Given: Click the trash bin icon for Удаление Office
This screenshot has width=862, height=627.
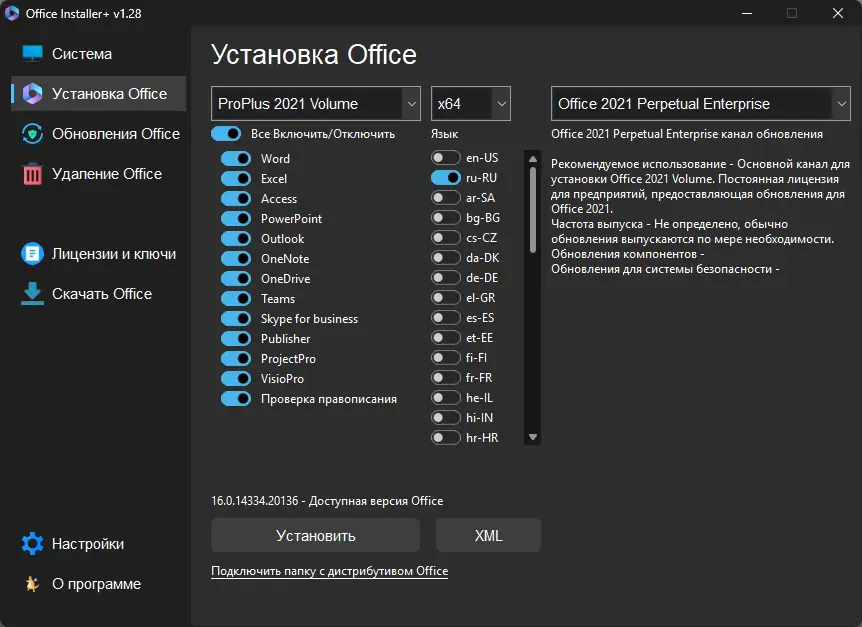Looking at the screenshot, I should click(x=33, y=174).
